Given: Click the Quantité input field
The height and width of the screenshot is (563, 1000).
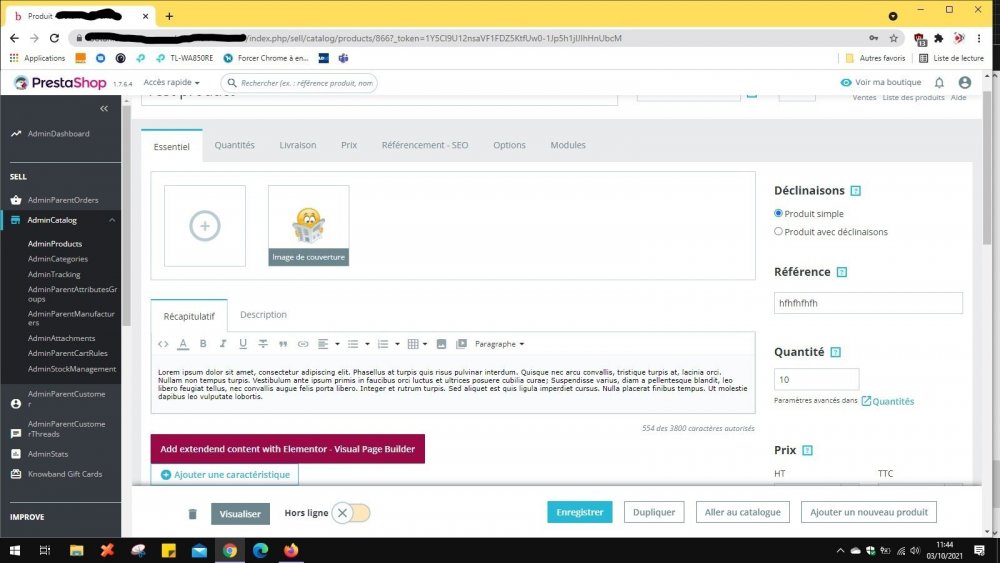Looking at the screenshot, I should (816, 379).
